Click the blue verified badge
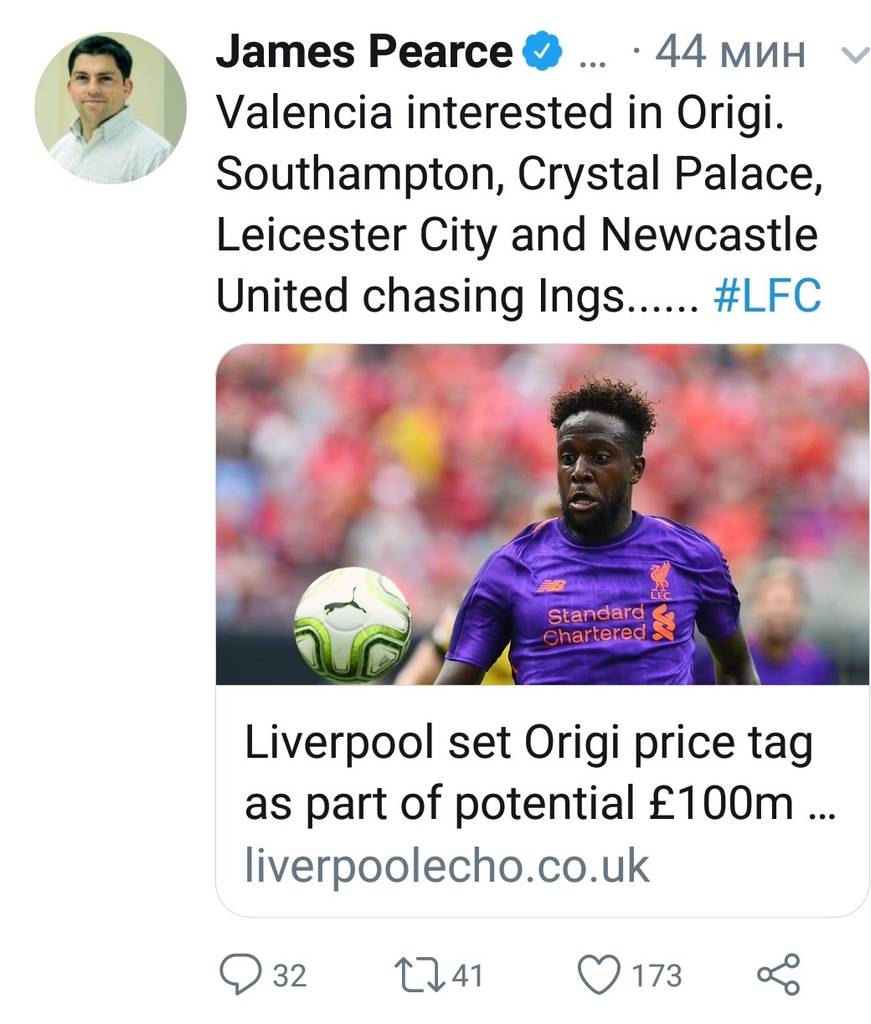 pos(543,52)
